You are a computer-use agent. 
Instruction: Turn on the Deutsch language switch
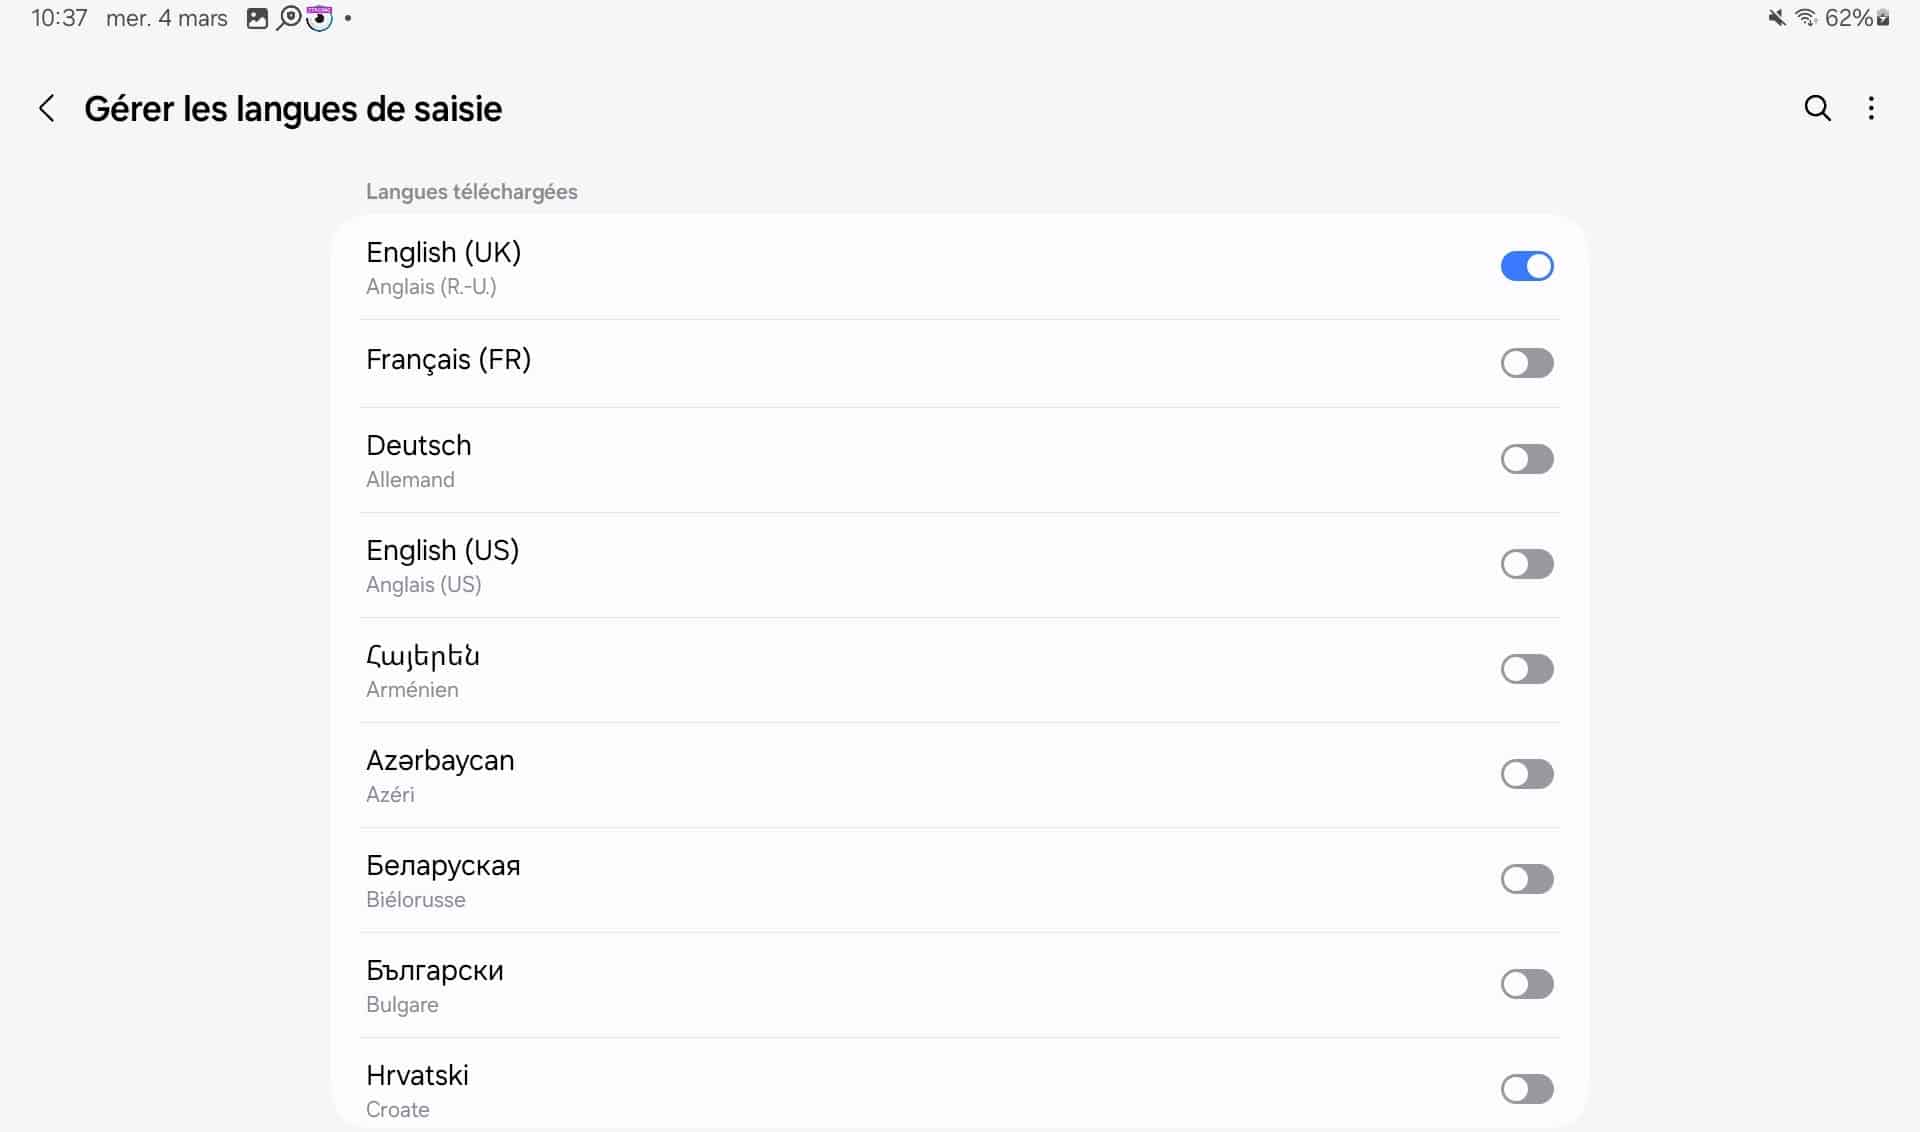click(x=1526, y=459)
